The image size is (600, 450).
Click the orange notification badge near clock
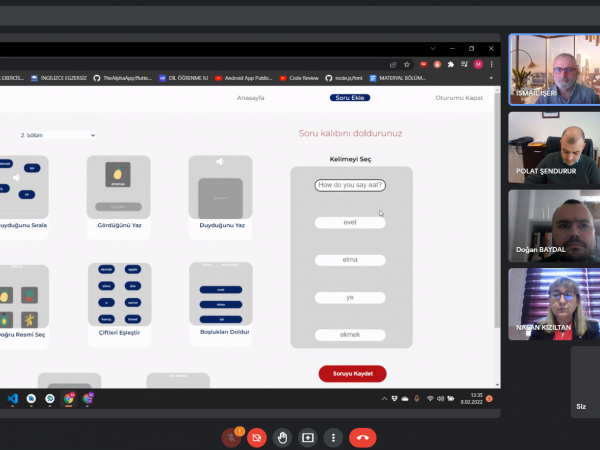489,399
